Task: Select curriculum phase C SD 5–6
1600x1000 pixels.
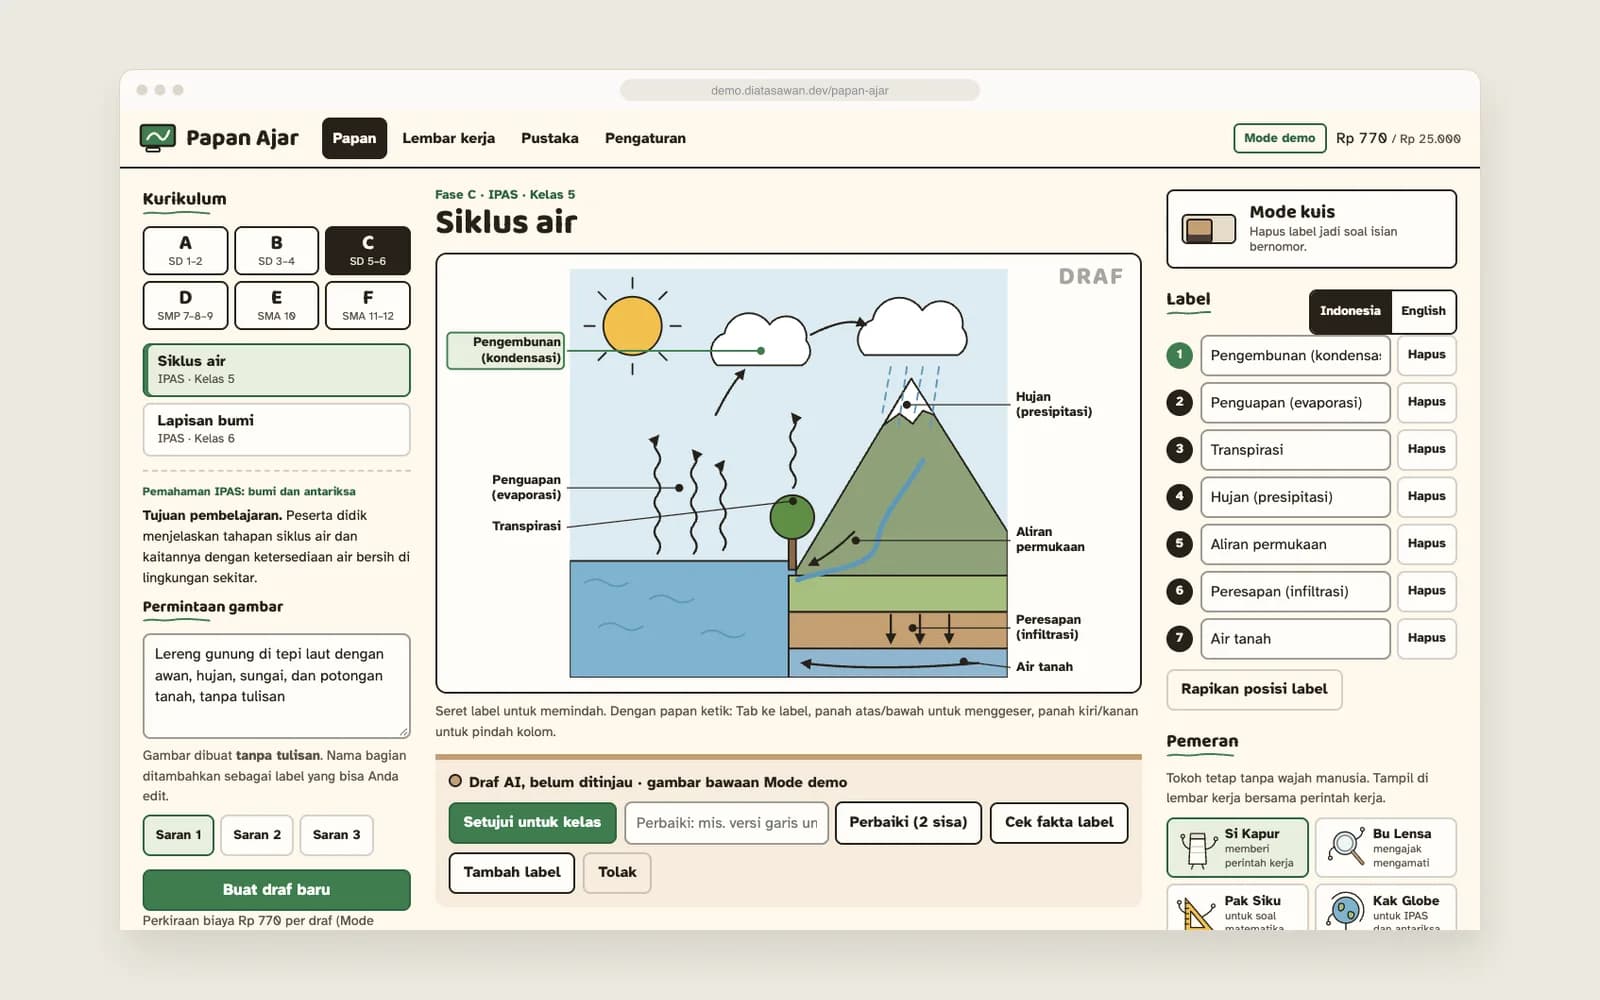Action: pos(367,250)
